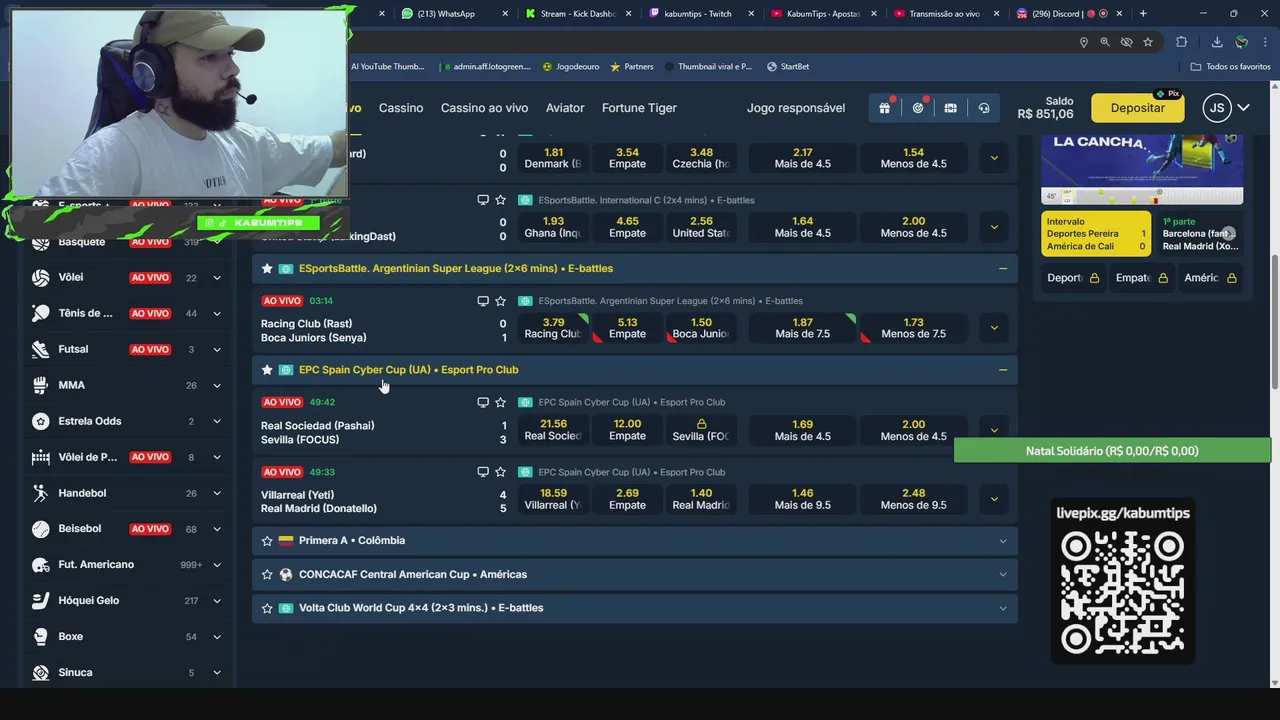The image size is (1280, 720).
Task: Click the Depositar button
Action: [x=1137, y=108]
